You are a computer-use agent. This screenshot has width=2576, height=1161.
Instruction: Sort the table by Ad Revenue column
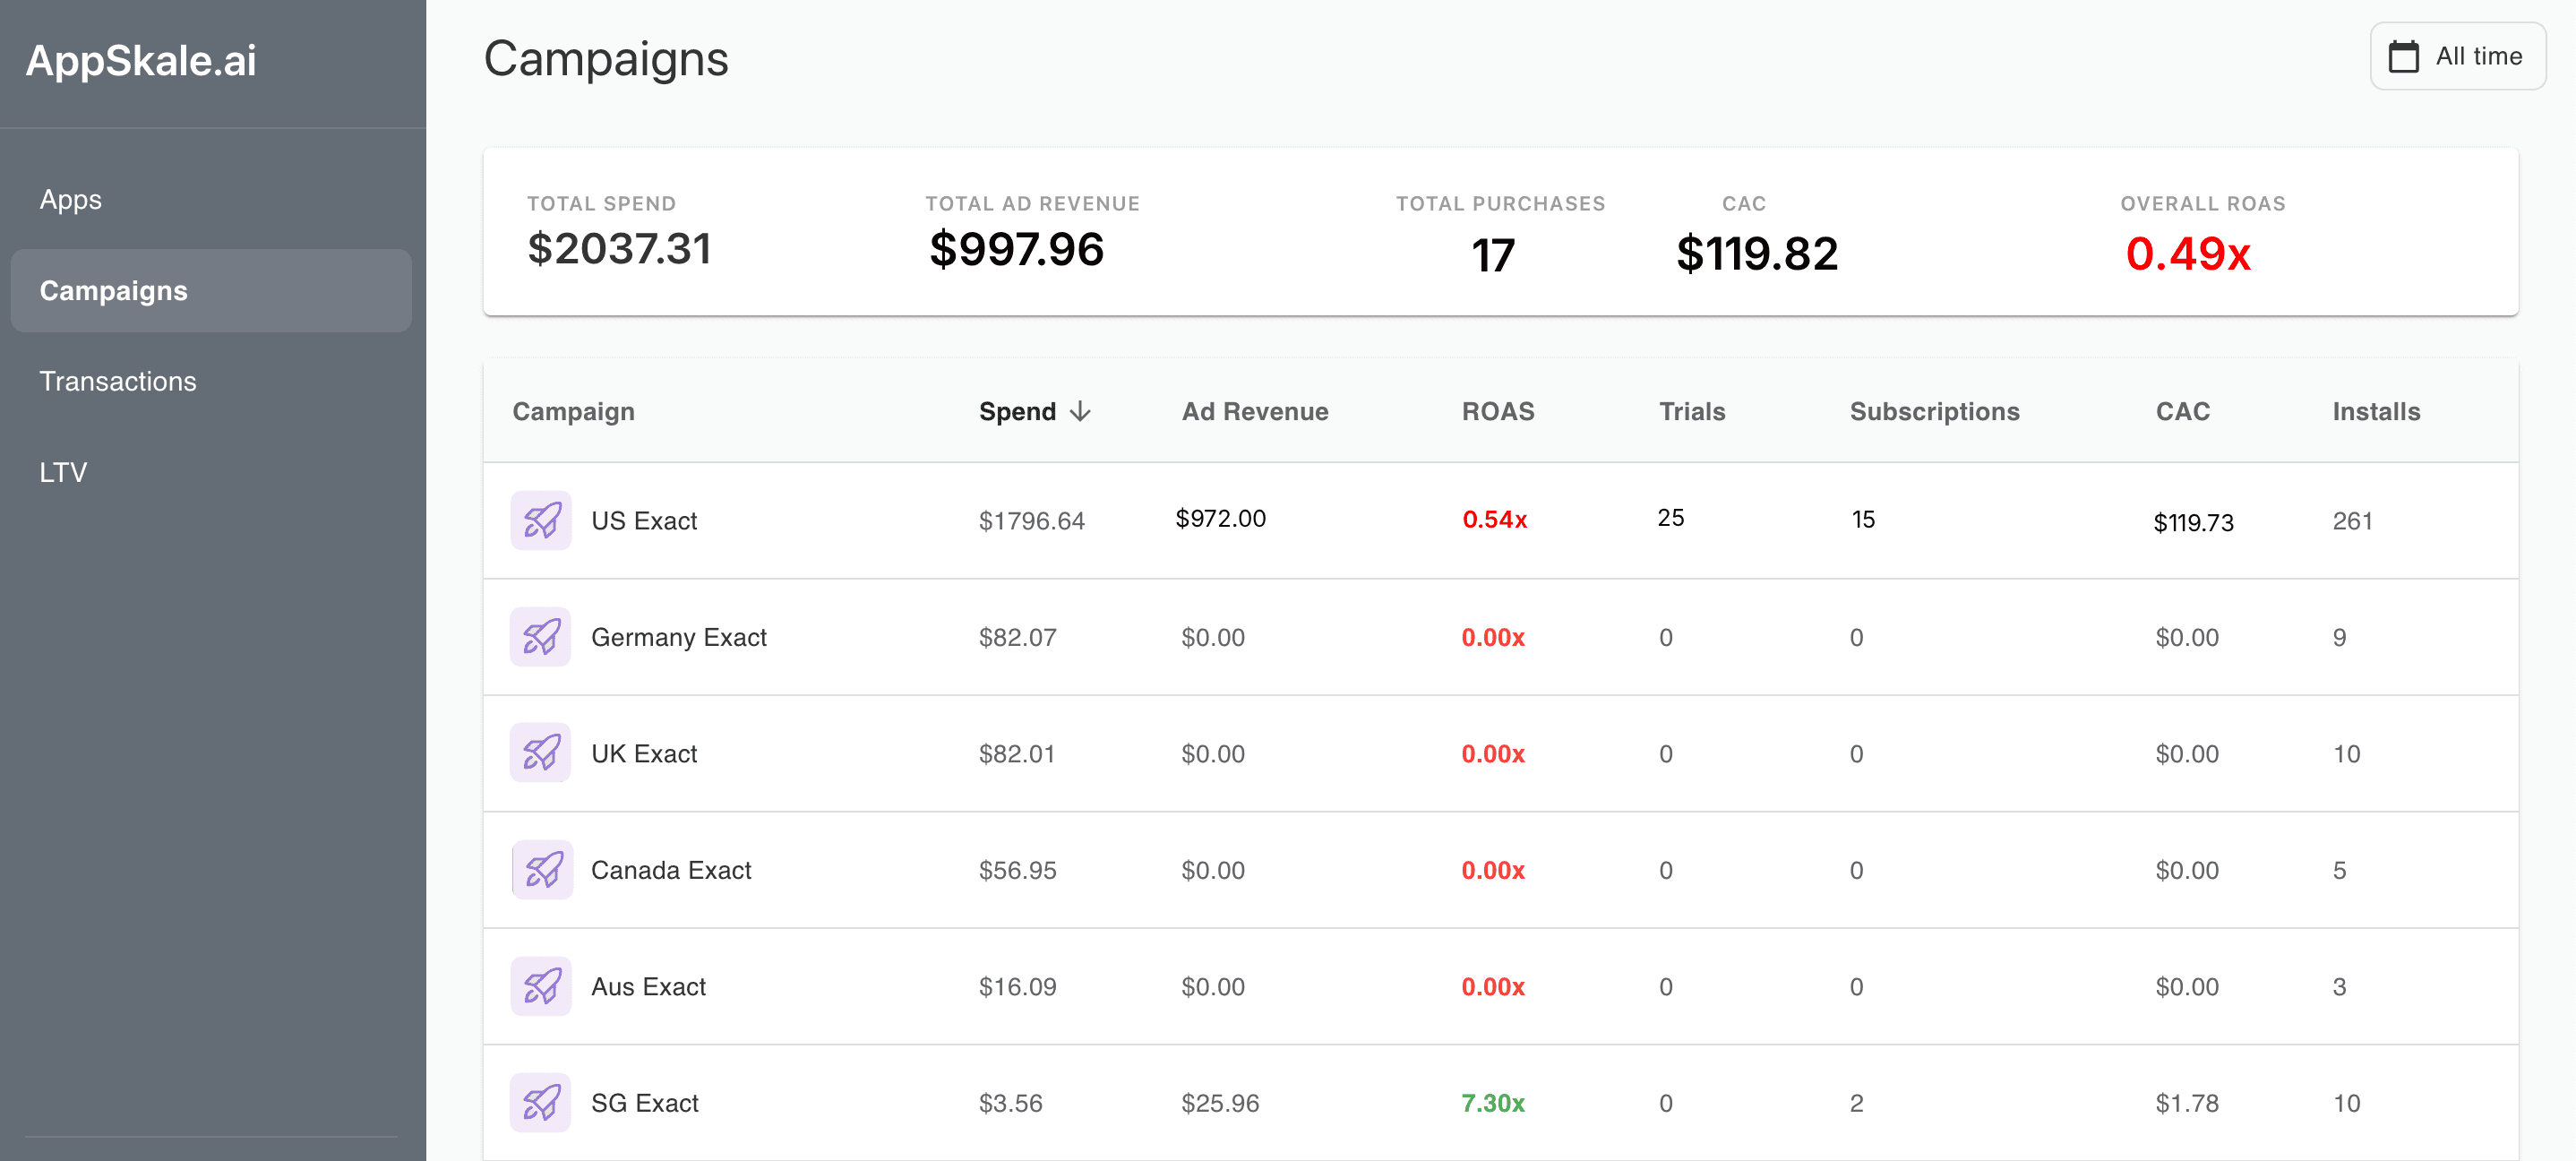click(x=1255, y=411)
